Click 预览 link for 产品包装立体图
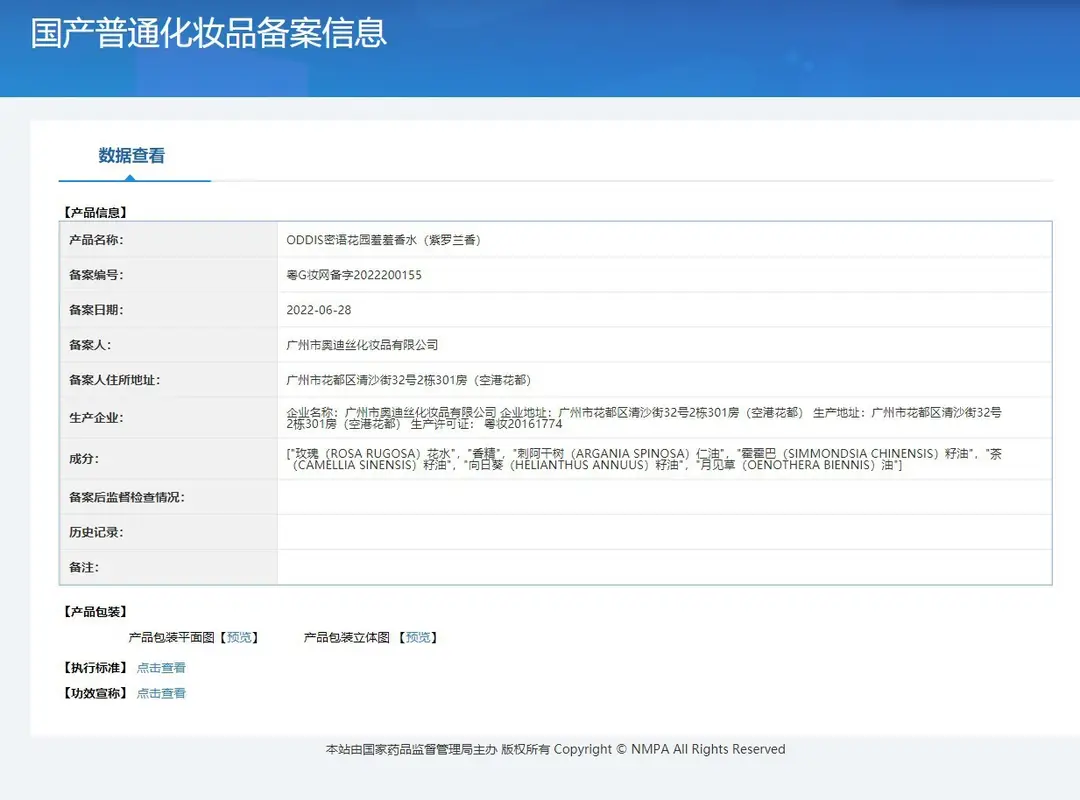The image size is (1080, 800). [x=418, y=637]
